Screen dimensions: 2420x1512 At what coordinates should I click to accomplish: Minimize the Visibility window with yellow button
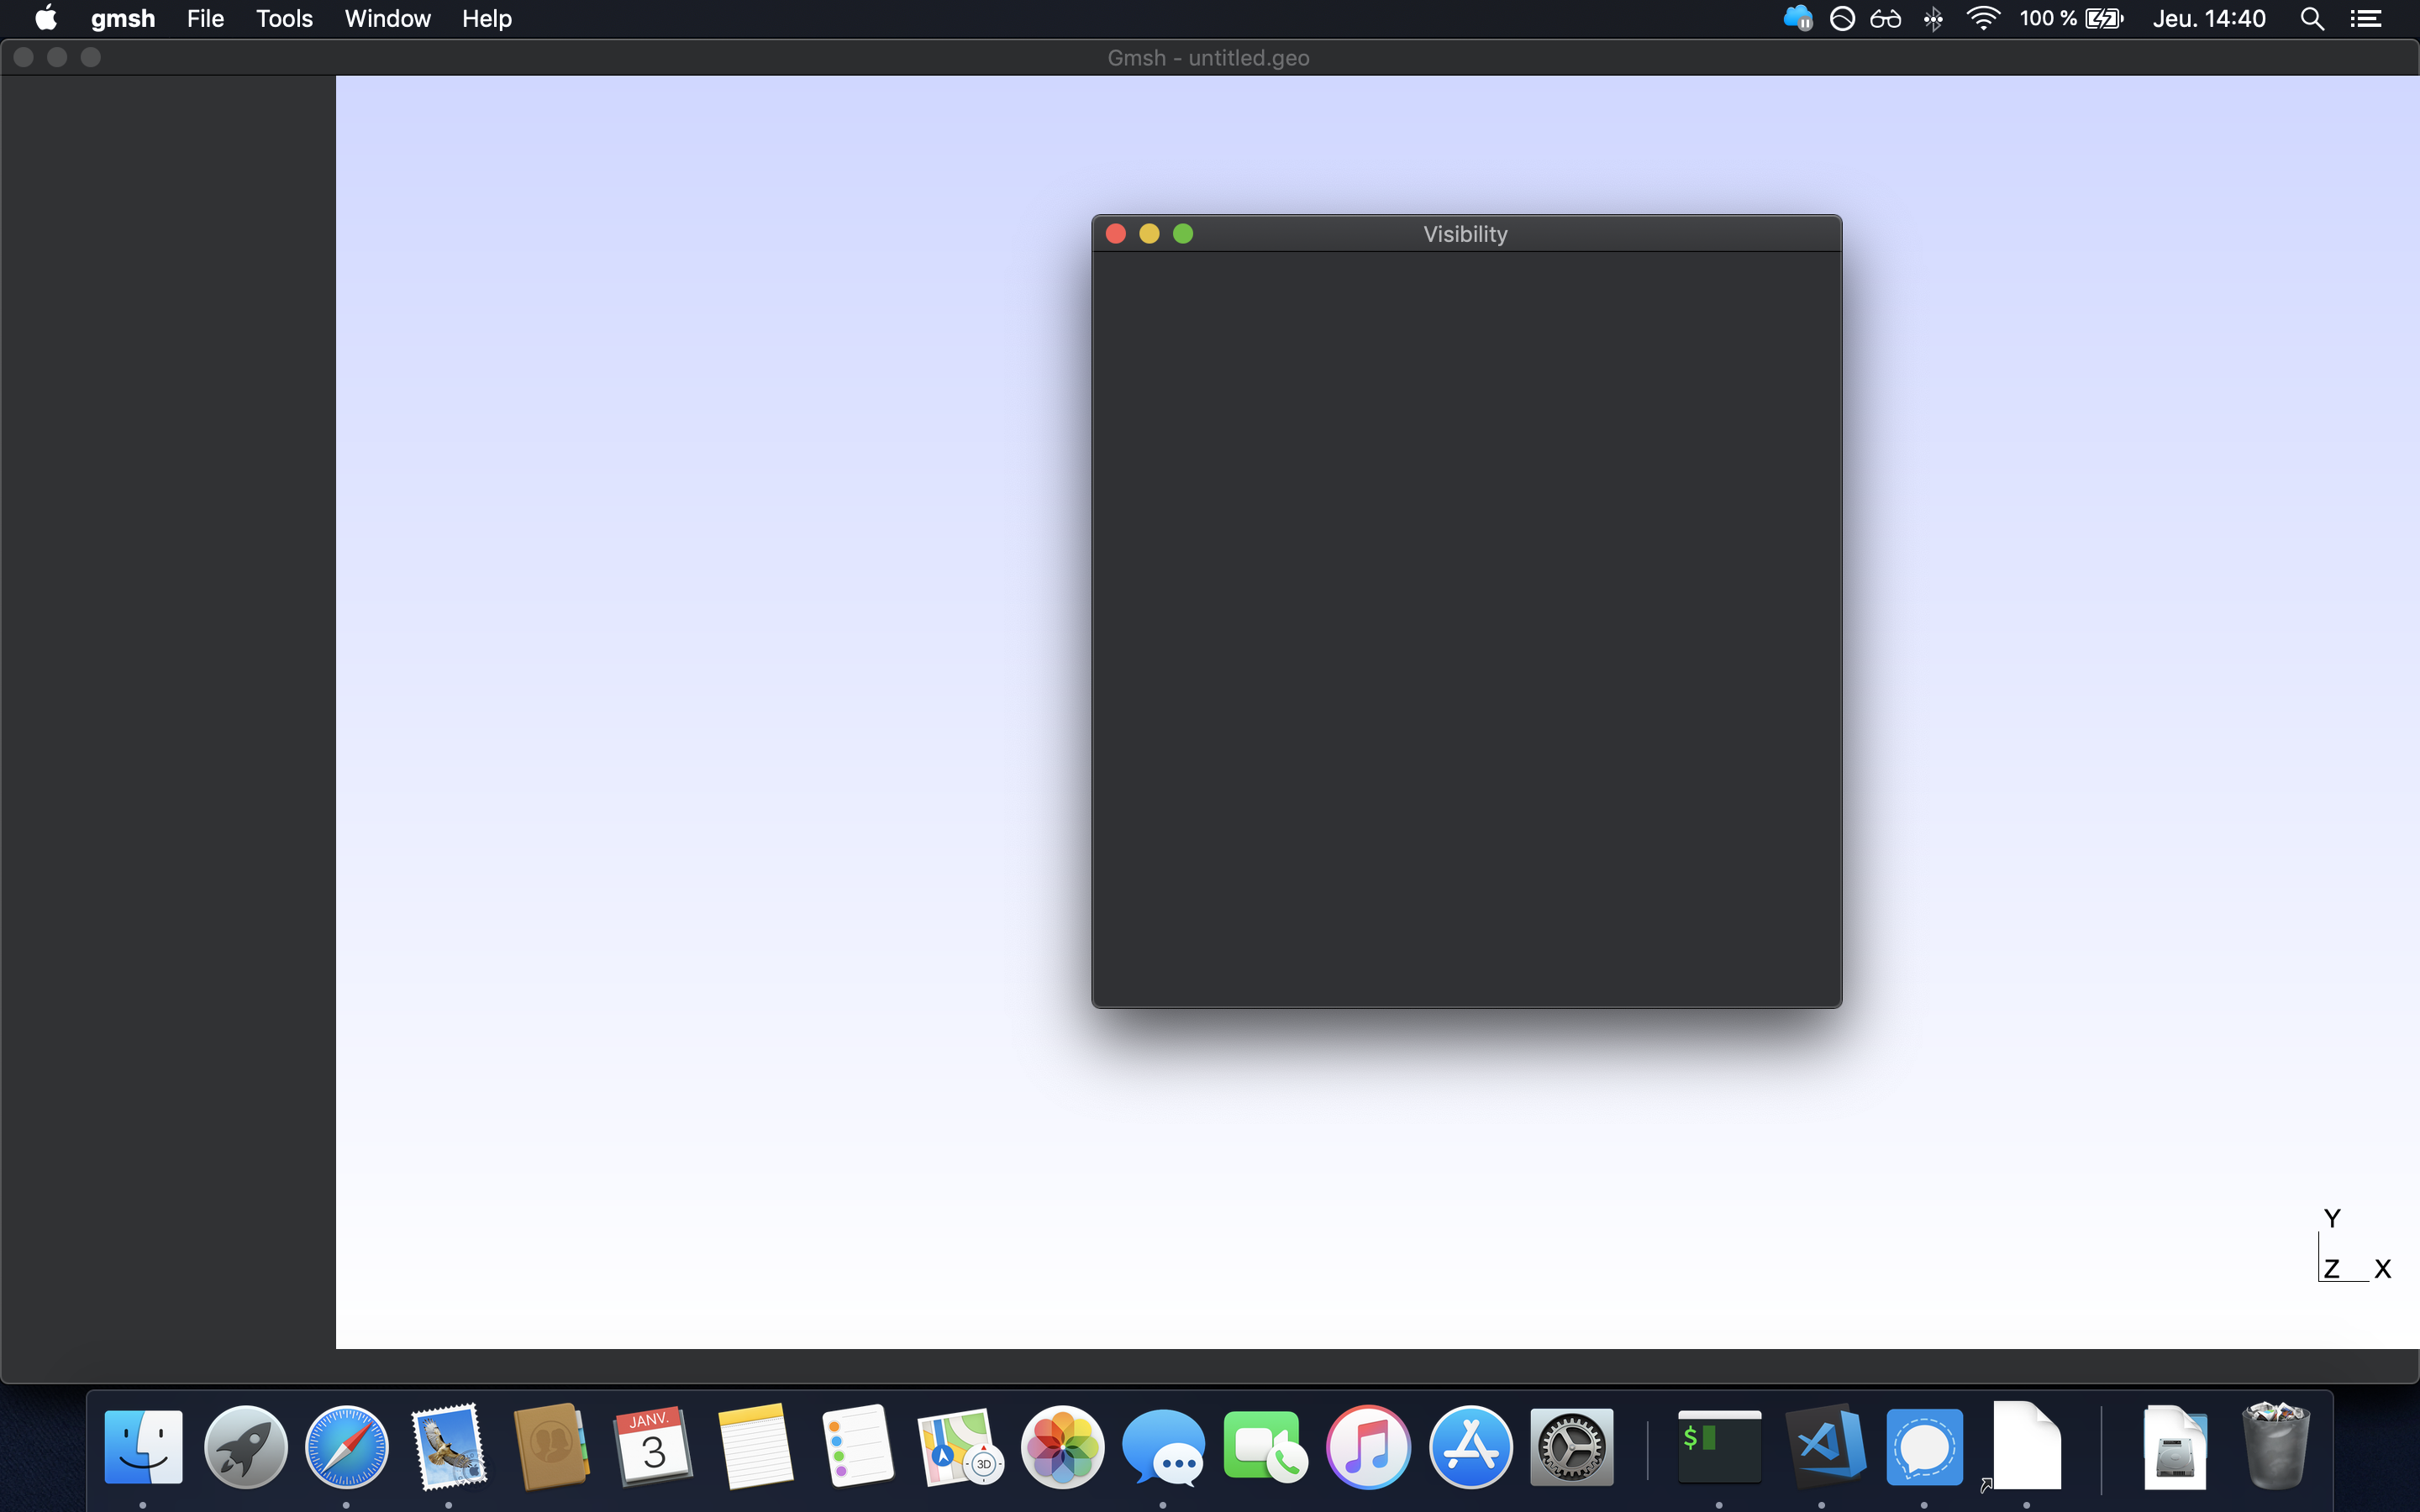[x=1149, y=234]
